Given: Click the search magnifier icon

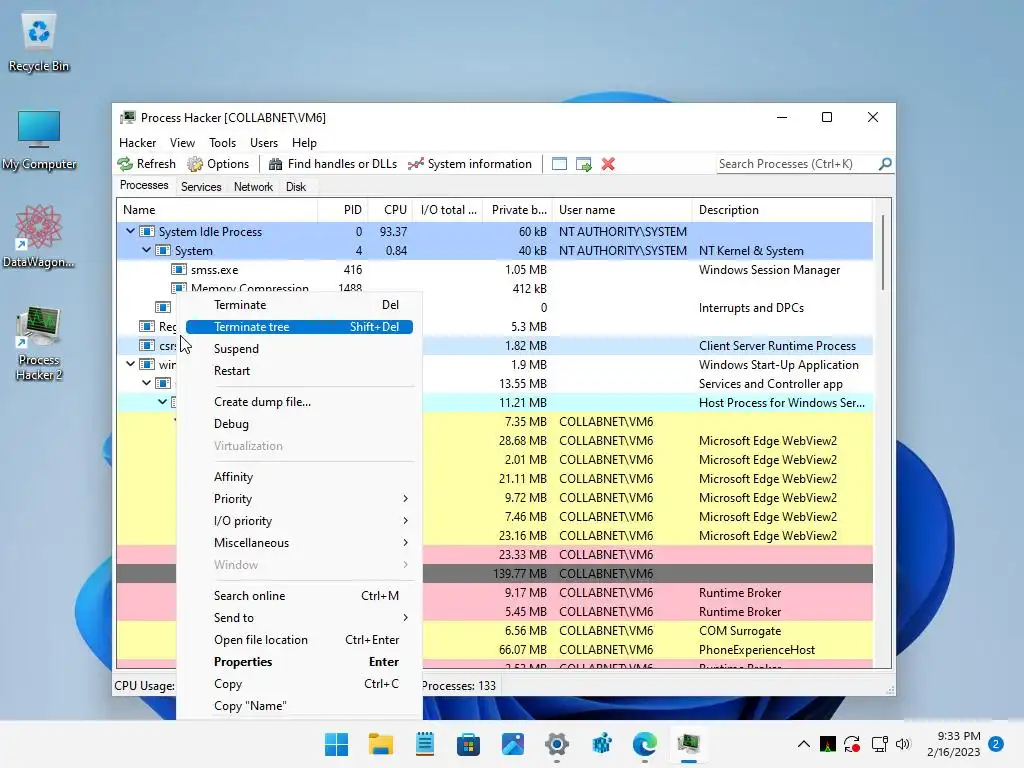Looking at the screenshot, I should 885,164.
